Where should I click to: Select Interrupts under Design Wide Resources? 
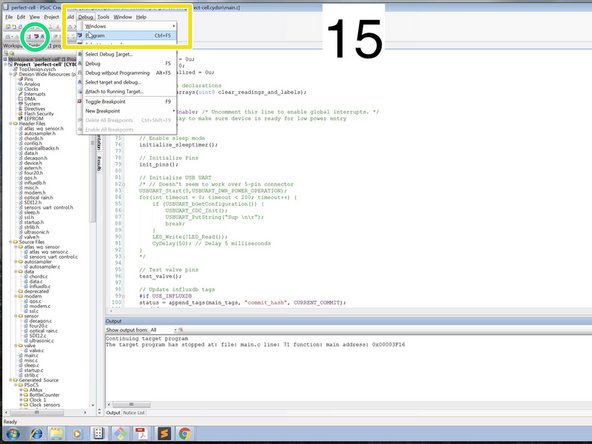point(34,94)
